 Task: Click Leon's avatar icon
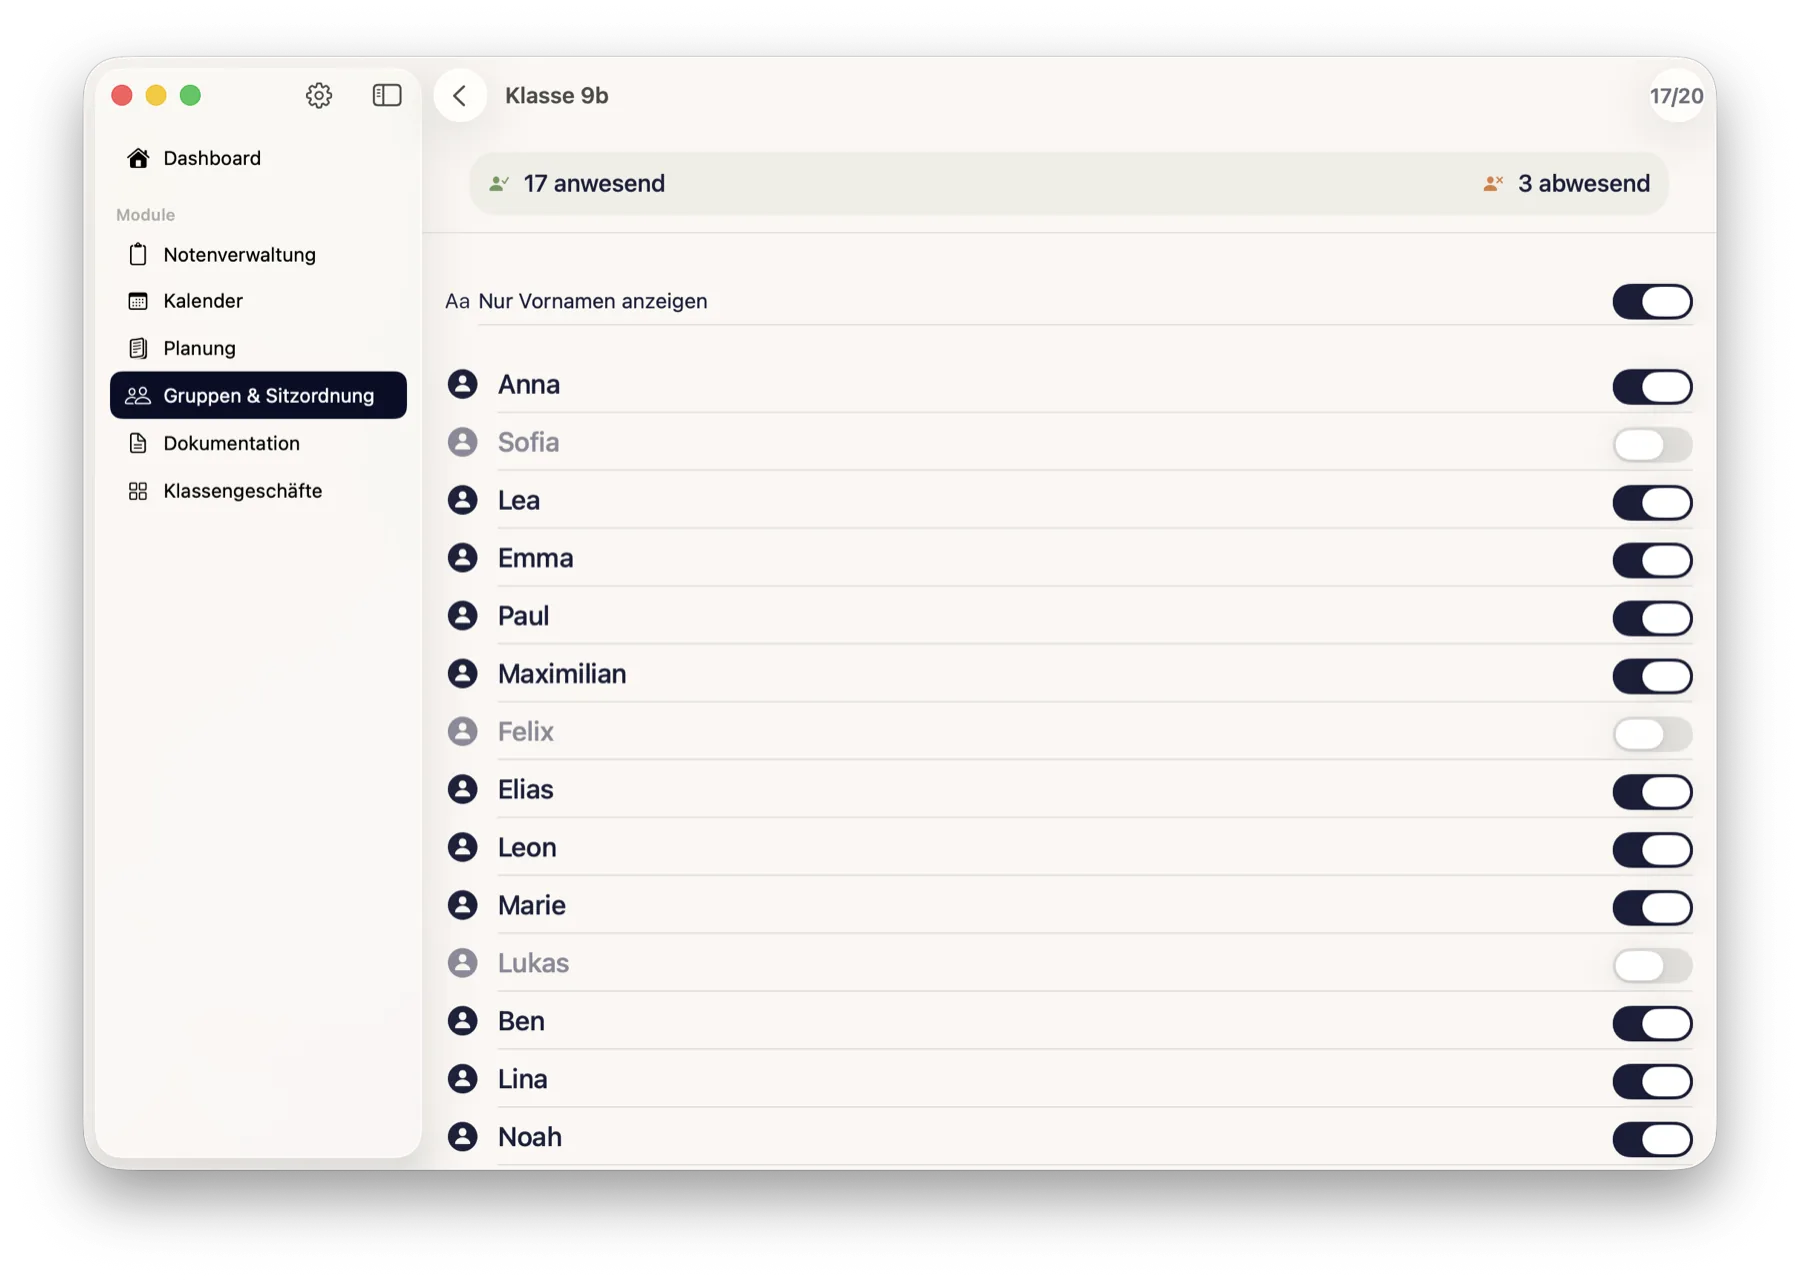click(462, 848)
